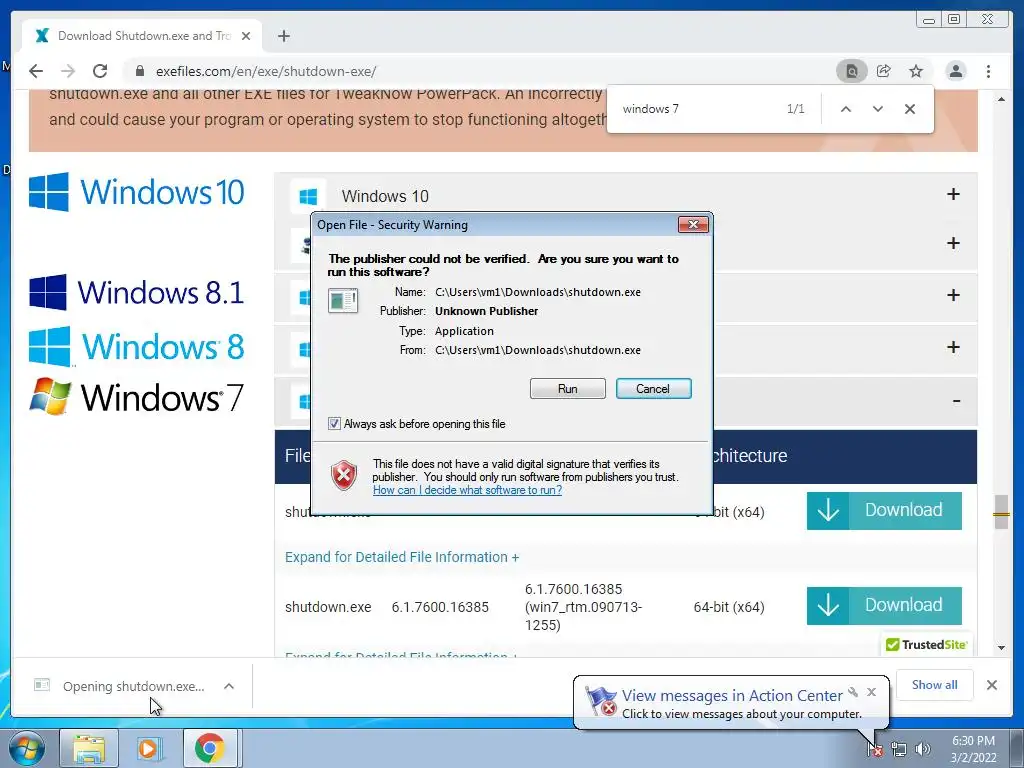The height and width of the screenshot is (768, 1024).
Task: Expand the third accordion row's plus sign
Action: pyautogui.click(x=953, y=295)
